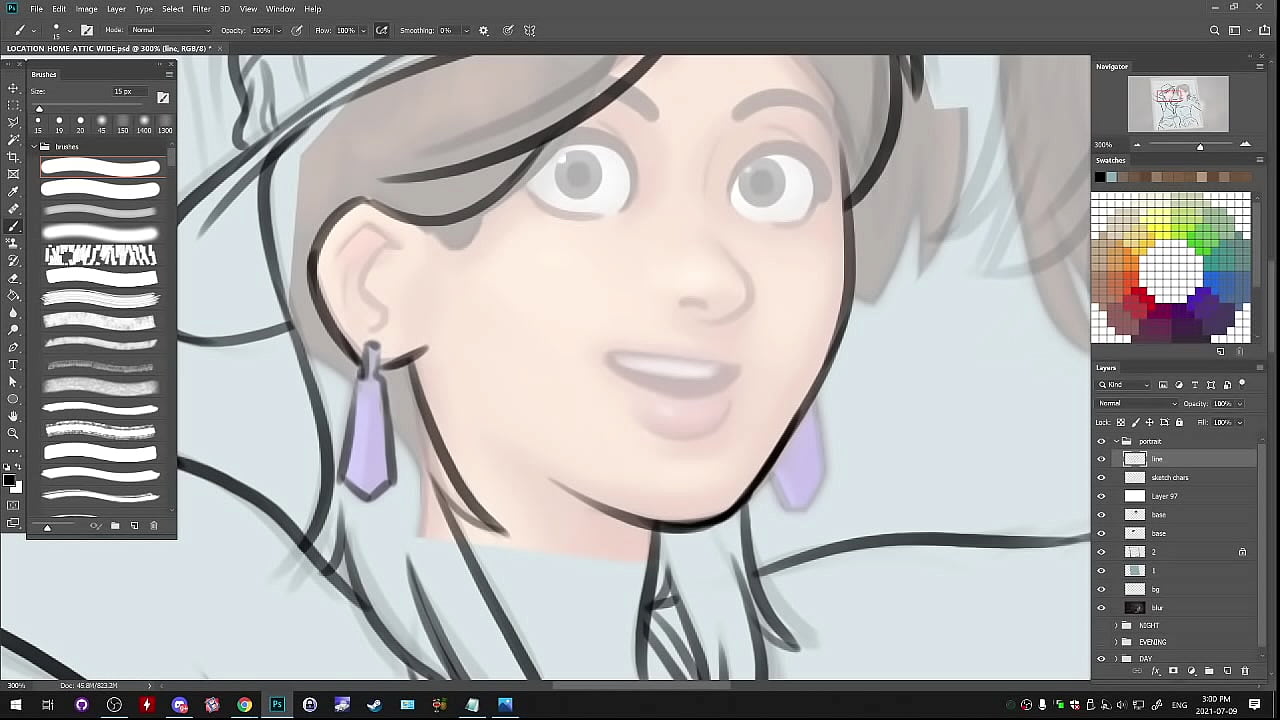Open the brush Mode dropdown

coord(172,30)
